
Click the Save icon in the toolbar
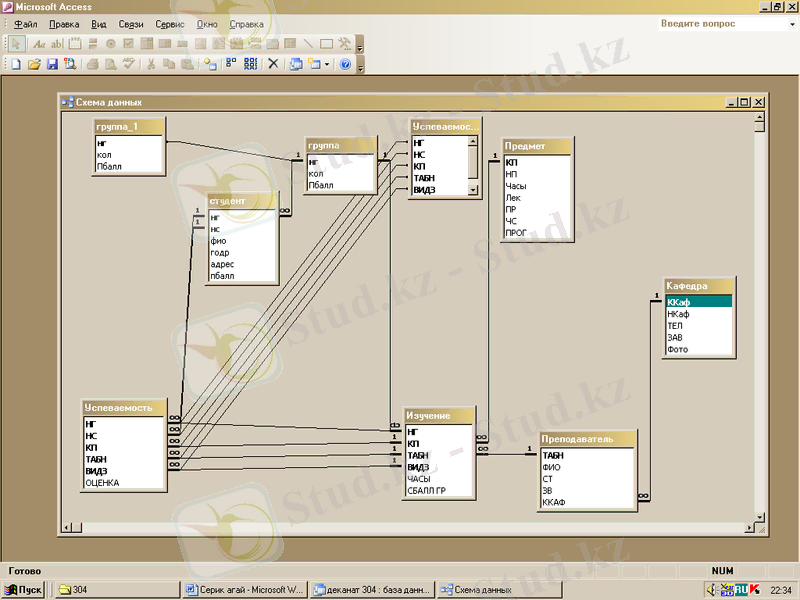(52, 64)
